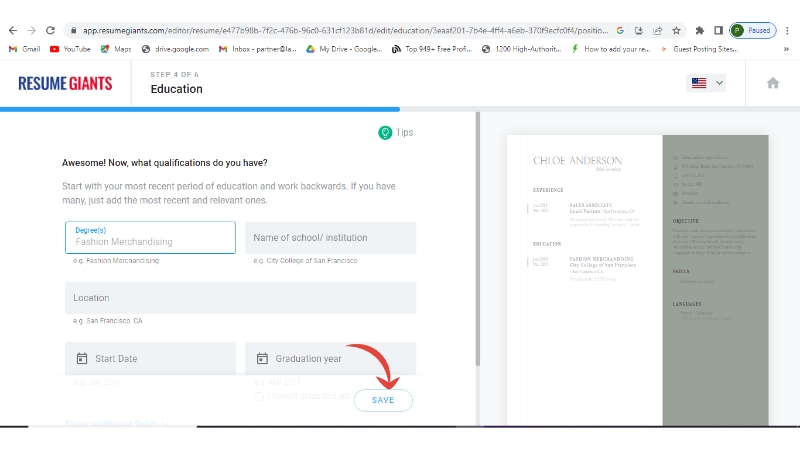The image size is (800, 449).
Task: Click the Start Date calendar icon
Action: tap(82, 358)
